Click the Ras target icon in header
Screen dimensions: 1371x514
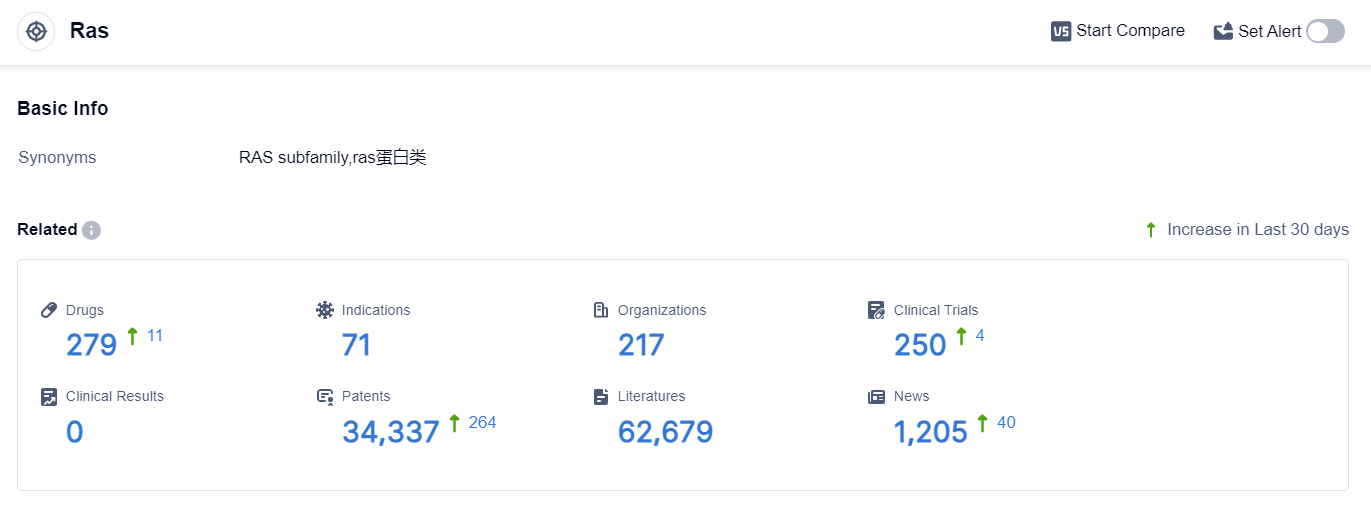(36, 31)
